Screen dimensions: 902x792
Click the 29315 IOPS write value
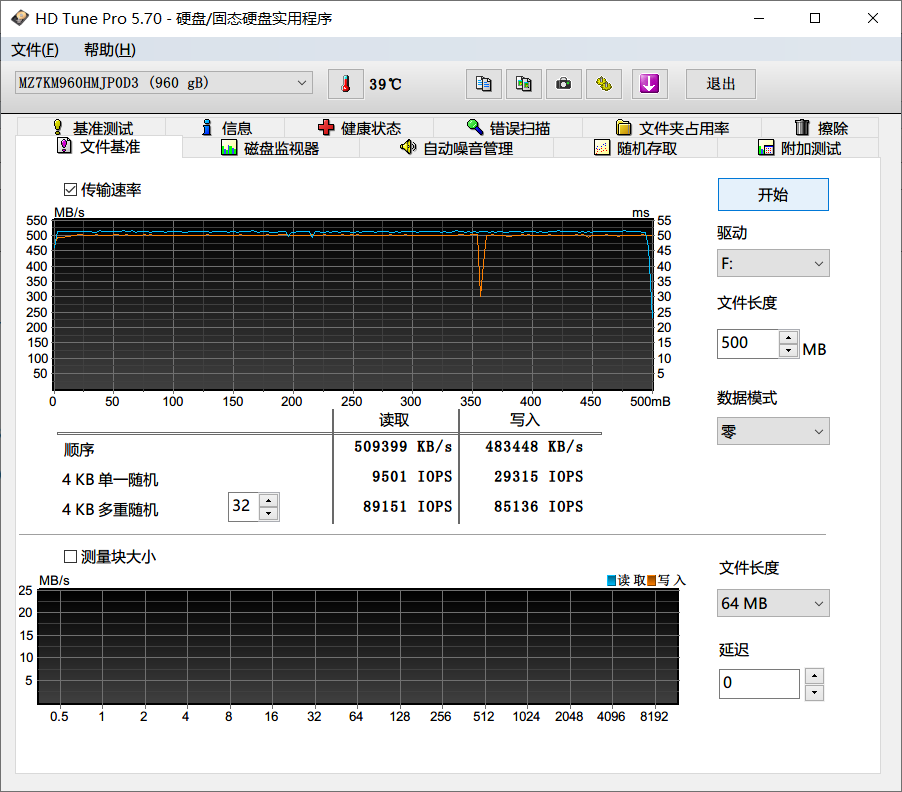[538, 477]
